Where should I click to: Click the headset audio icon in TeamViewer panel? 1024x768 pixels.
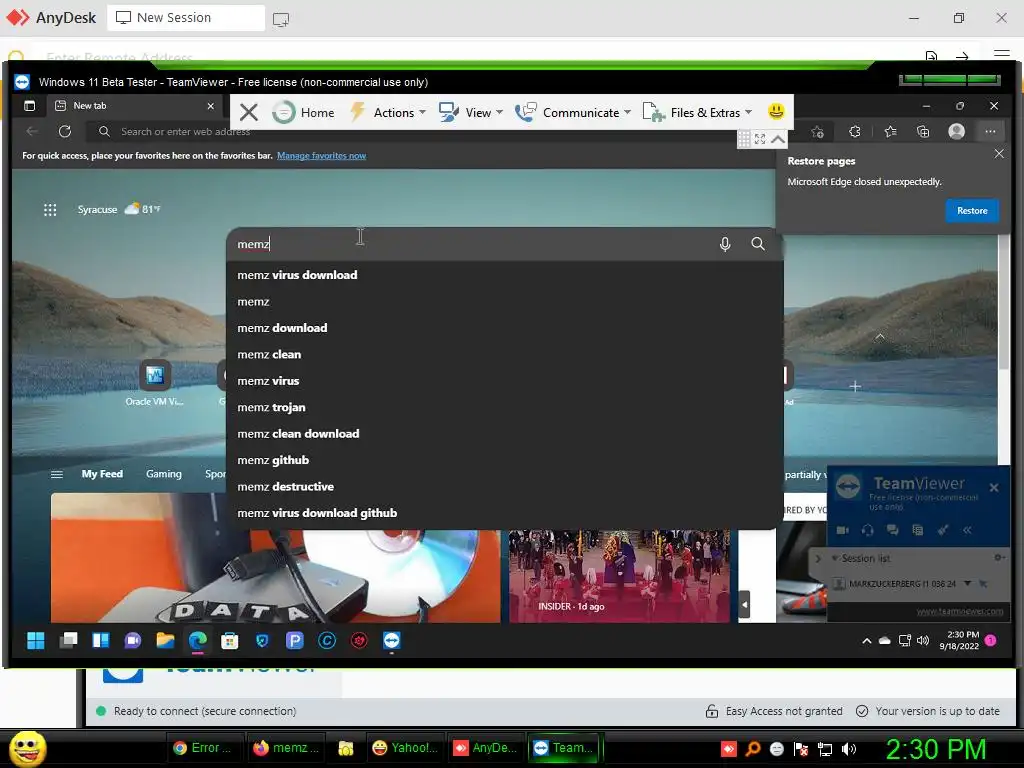coord(867,530)
